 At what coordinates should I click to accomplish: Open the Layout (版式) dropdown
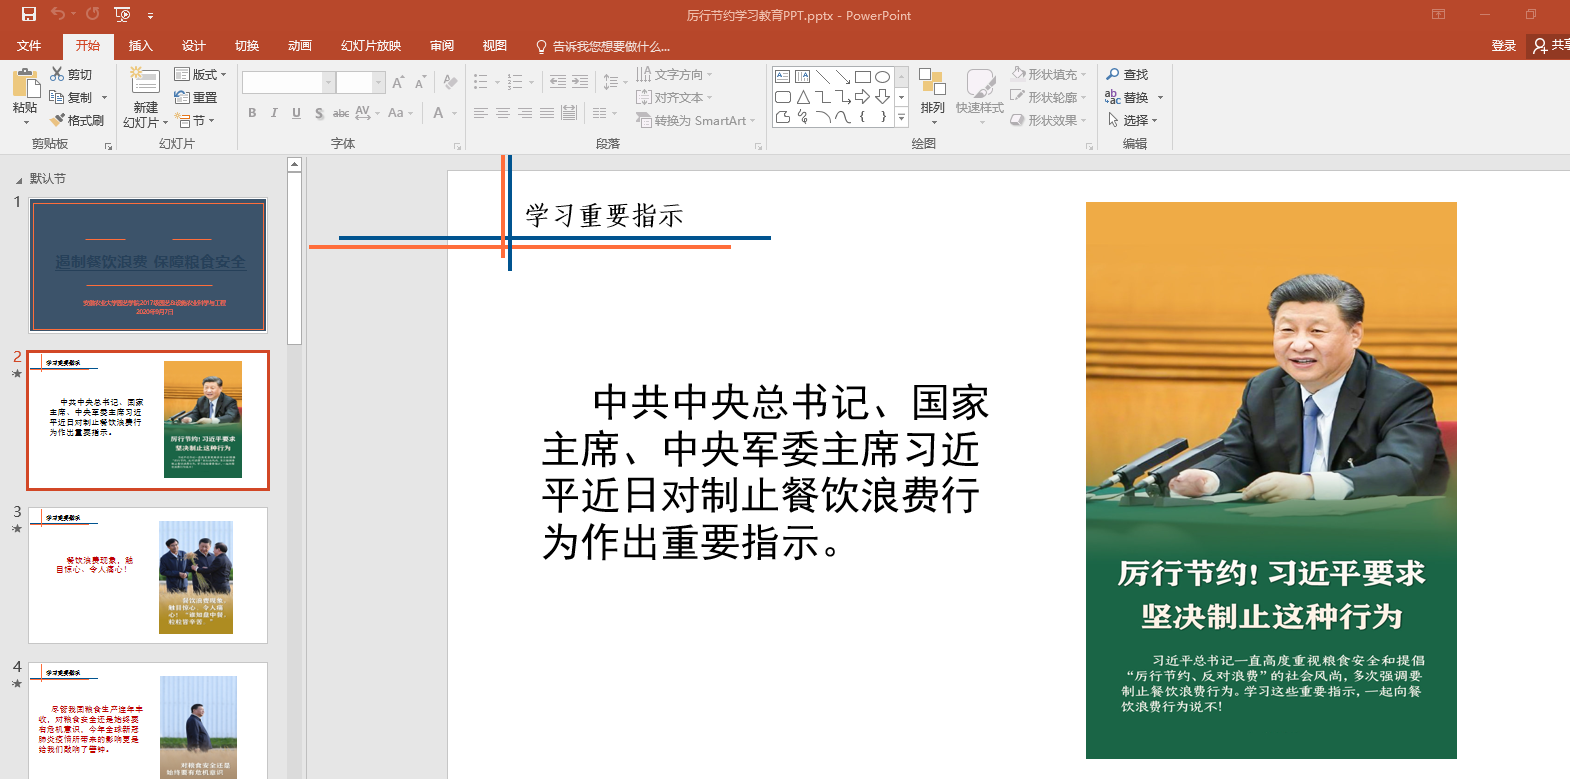[x=200, y=75]
